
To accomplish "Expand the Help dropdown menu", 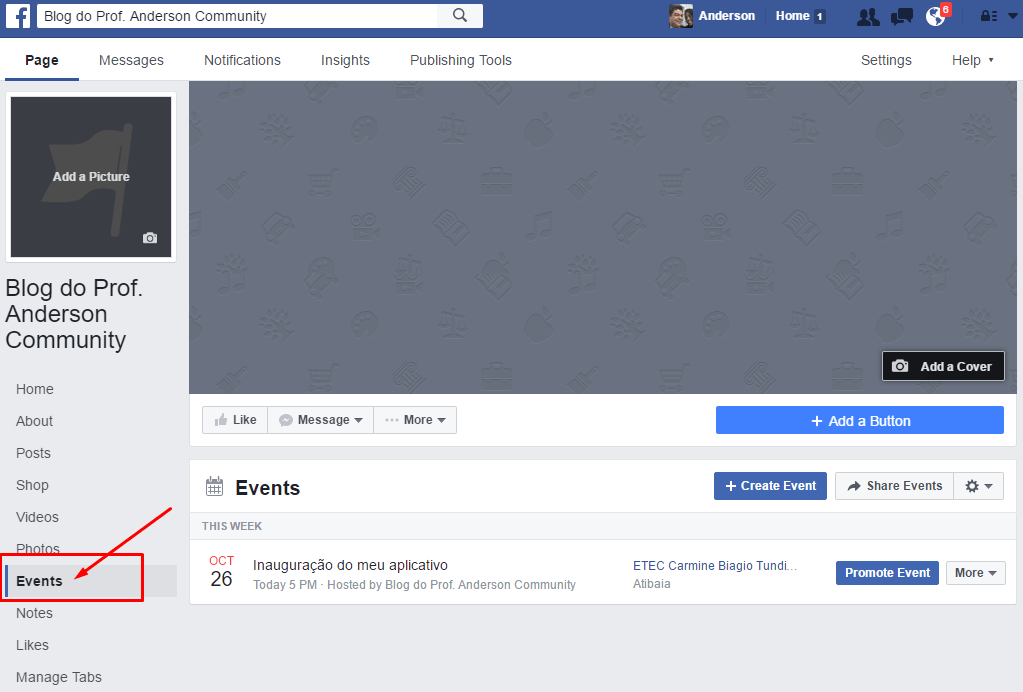I will 972,60.
